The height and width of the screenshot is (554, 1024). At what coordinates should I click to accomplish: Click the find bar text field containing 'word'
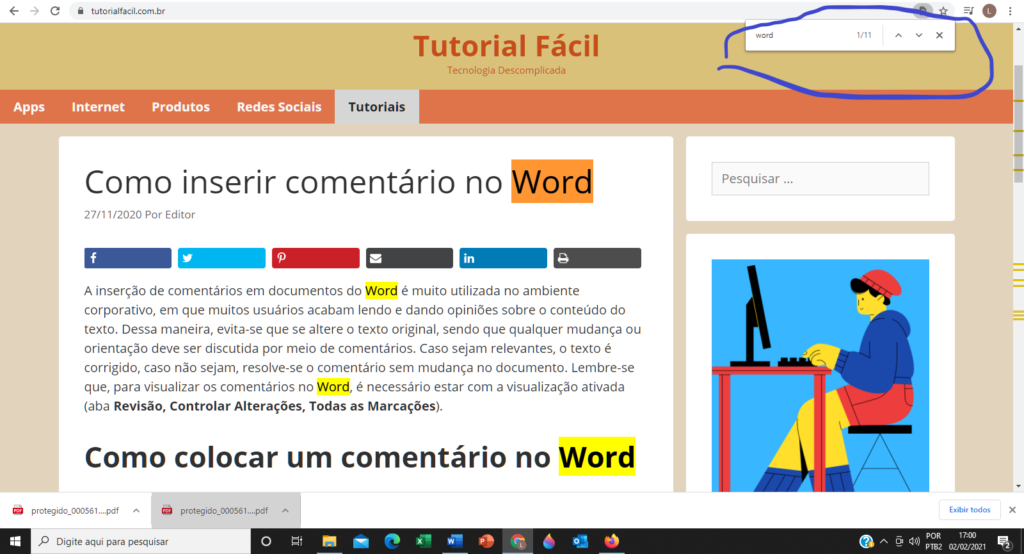click(802, 35)
